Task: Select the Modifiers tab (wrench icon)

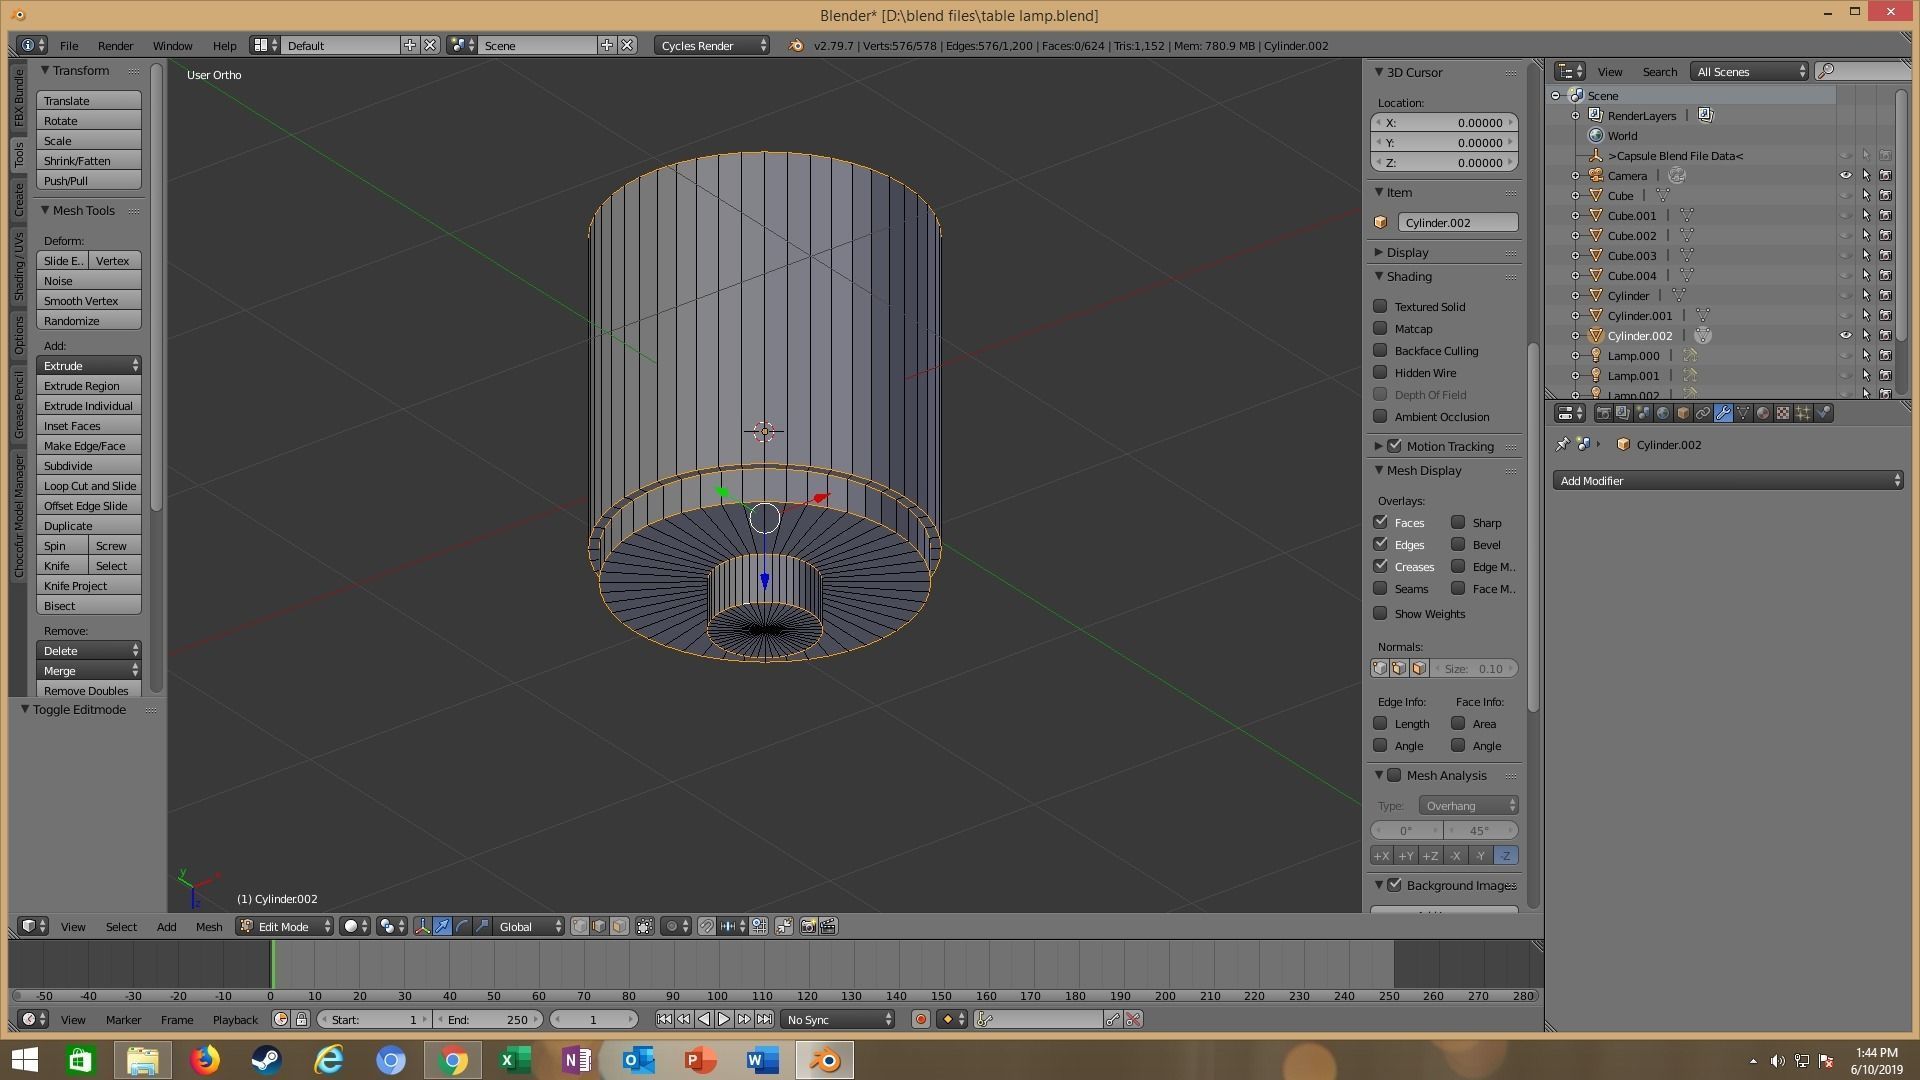Action: click(x=1723, y=413)
